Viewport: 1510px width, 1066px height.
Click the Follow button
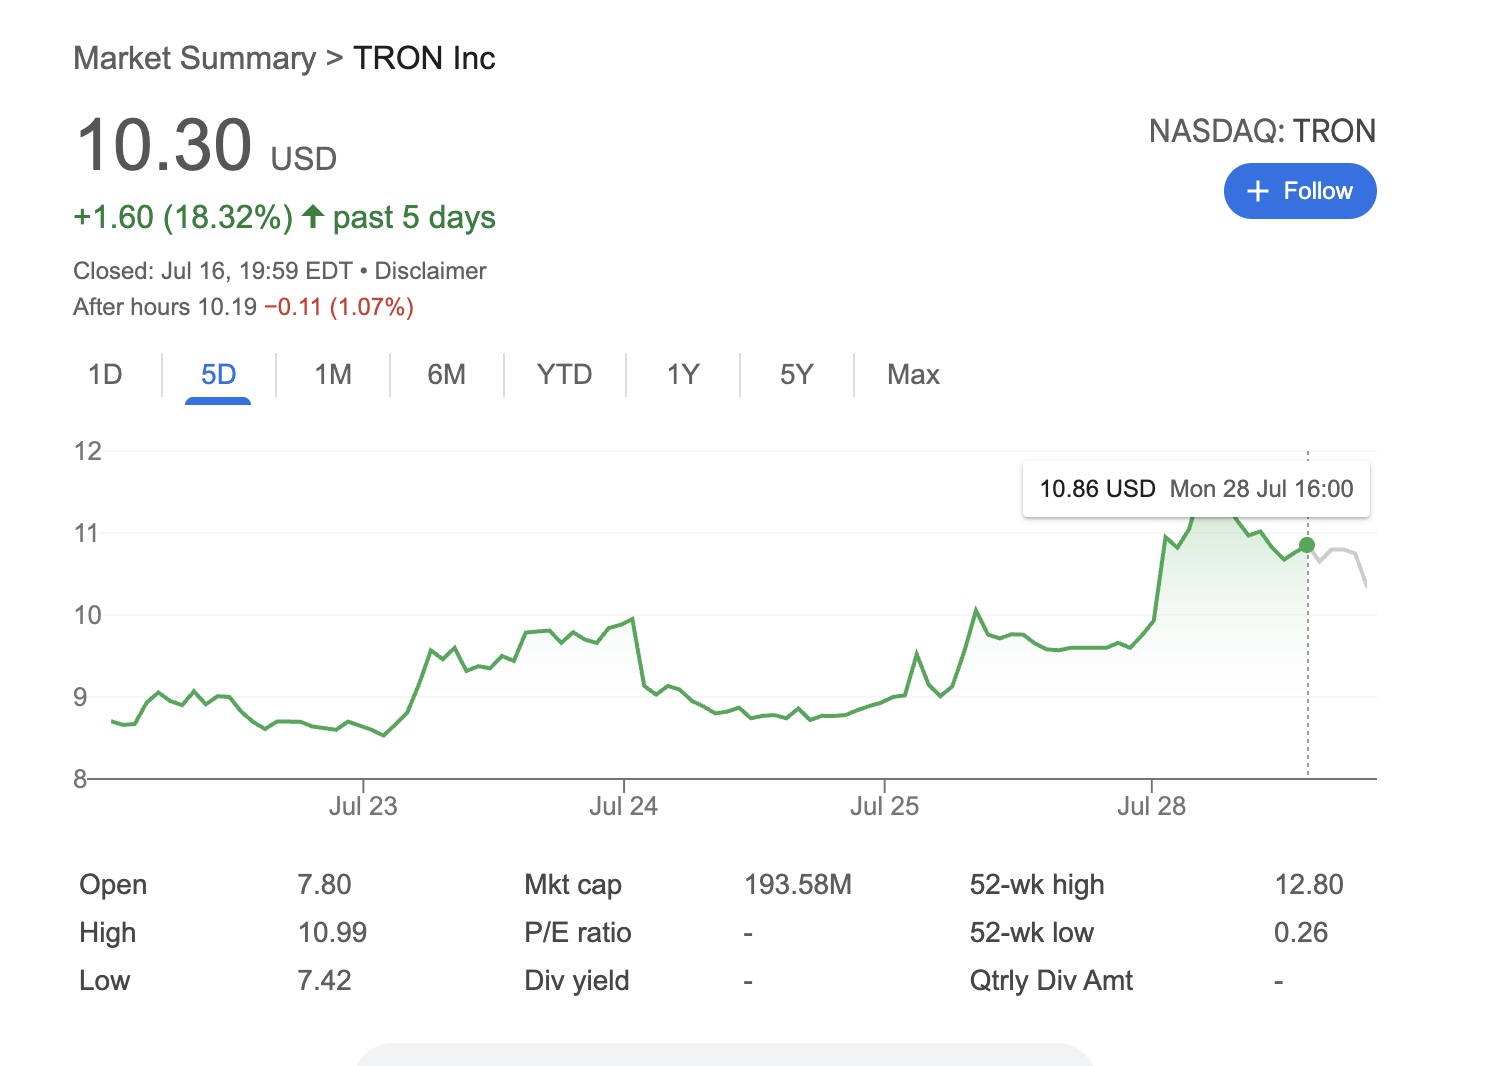tap(1299, 191)
